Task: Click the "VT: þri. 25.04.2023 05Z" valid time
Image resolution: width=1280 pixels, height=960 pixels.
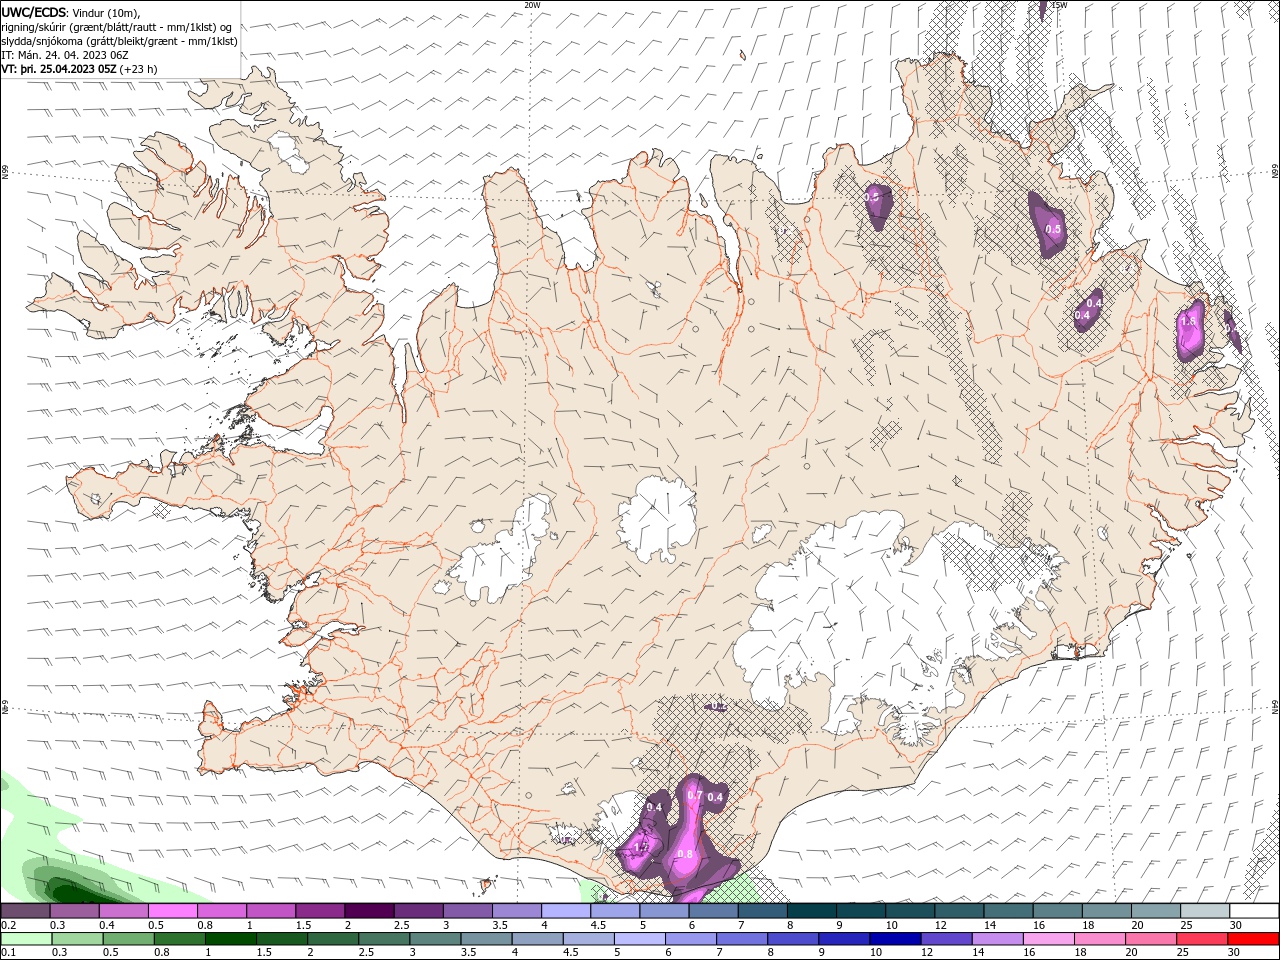Action: 59,68
